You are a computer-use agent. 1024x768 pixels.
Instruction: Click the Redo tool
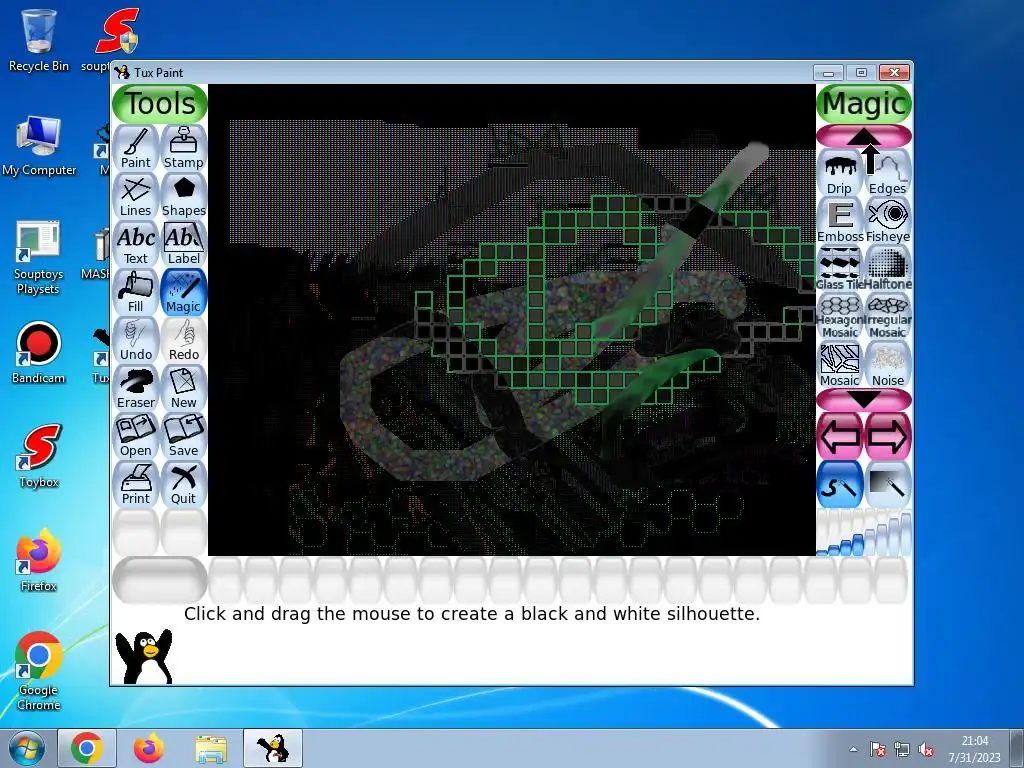pos(184,341)
